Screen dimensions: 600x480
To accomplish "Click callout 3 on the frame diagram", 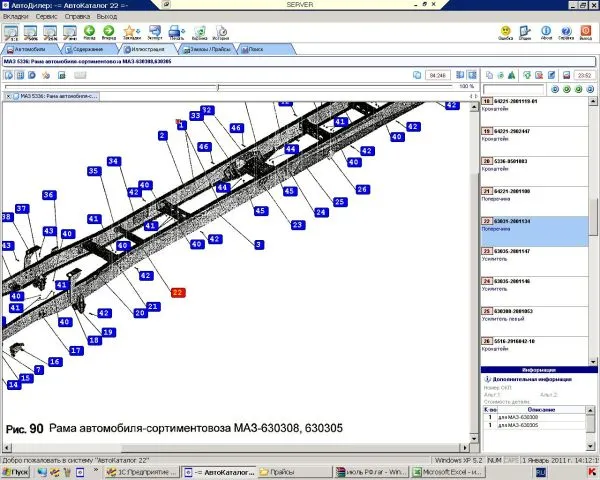I will tap(259, 245).
